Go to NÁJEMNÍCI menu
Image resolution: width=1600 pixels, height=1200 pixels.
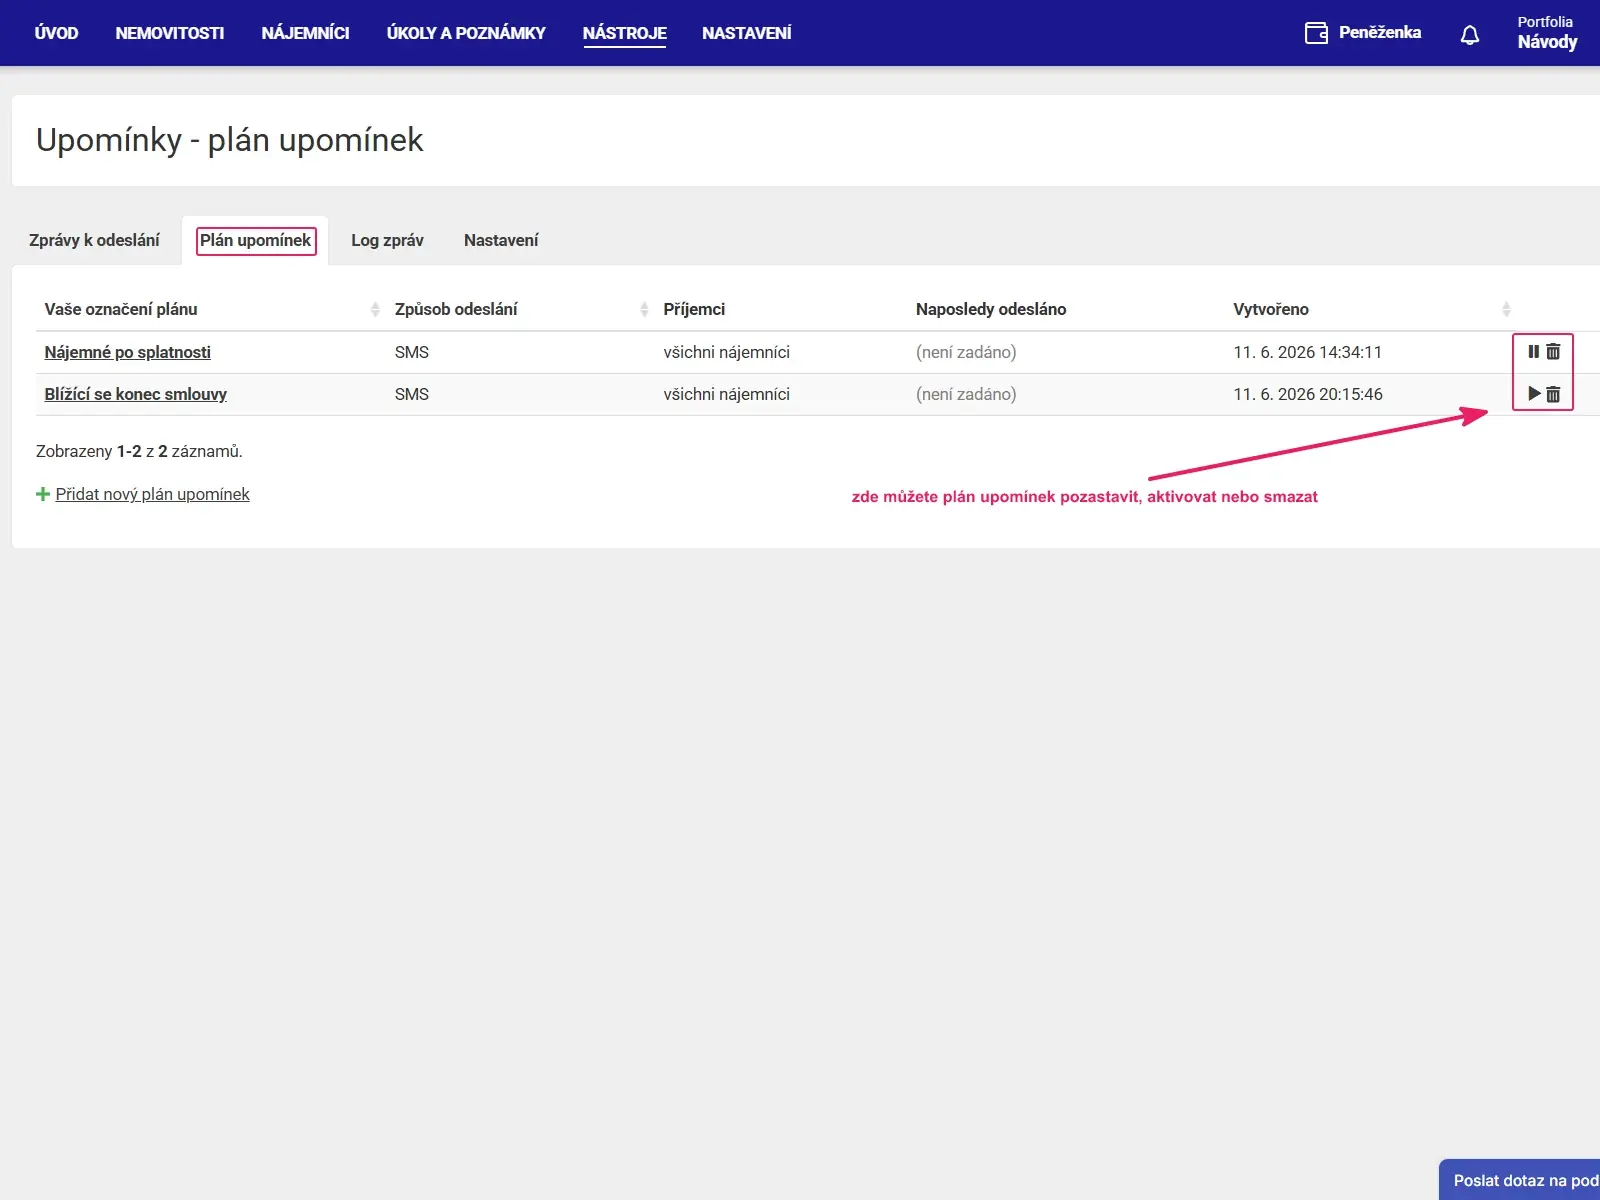click(x=305, y=33)
